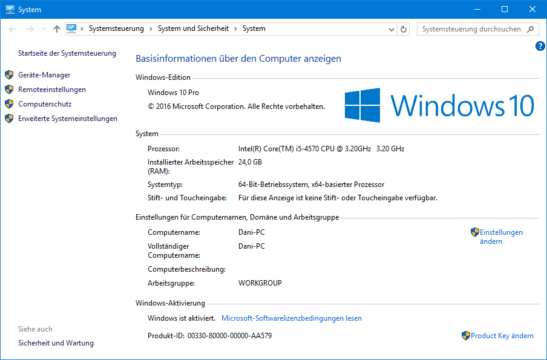Image resolution: width=547 pixels, height=360 pixels.
Task: Maximize the System window
Action: pyautogui.click(x=504, y=9)
